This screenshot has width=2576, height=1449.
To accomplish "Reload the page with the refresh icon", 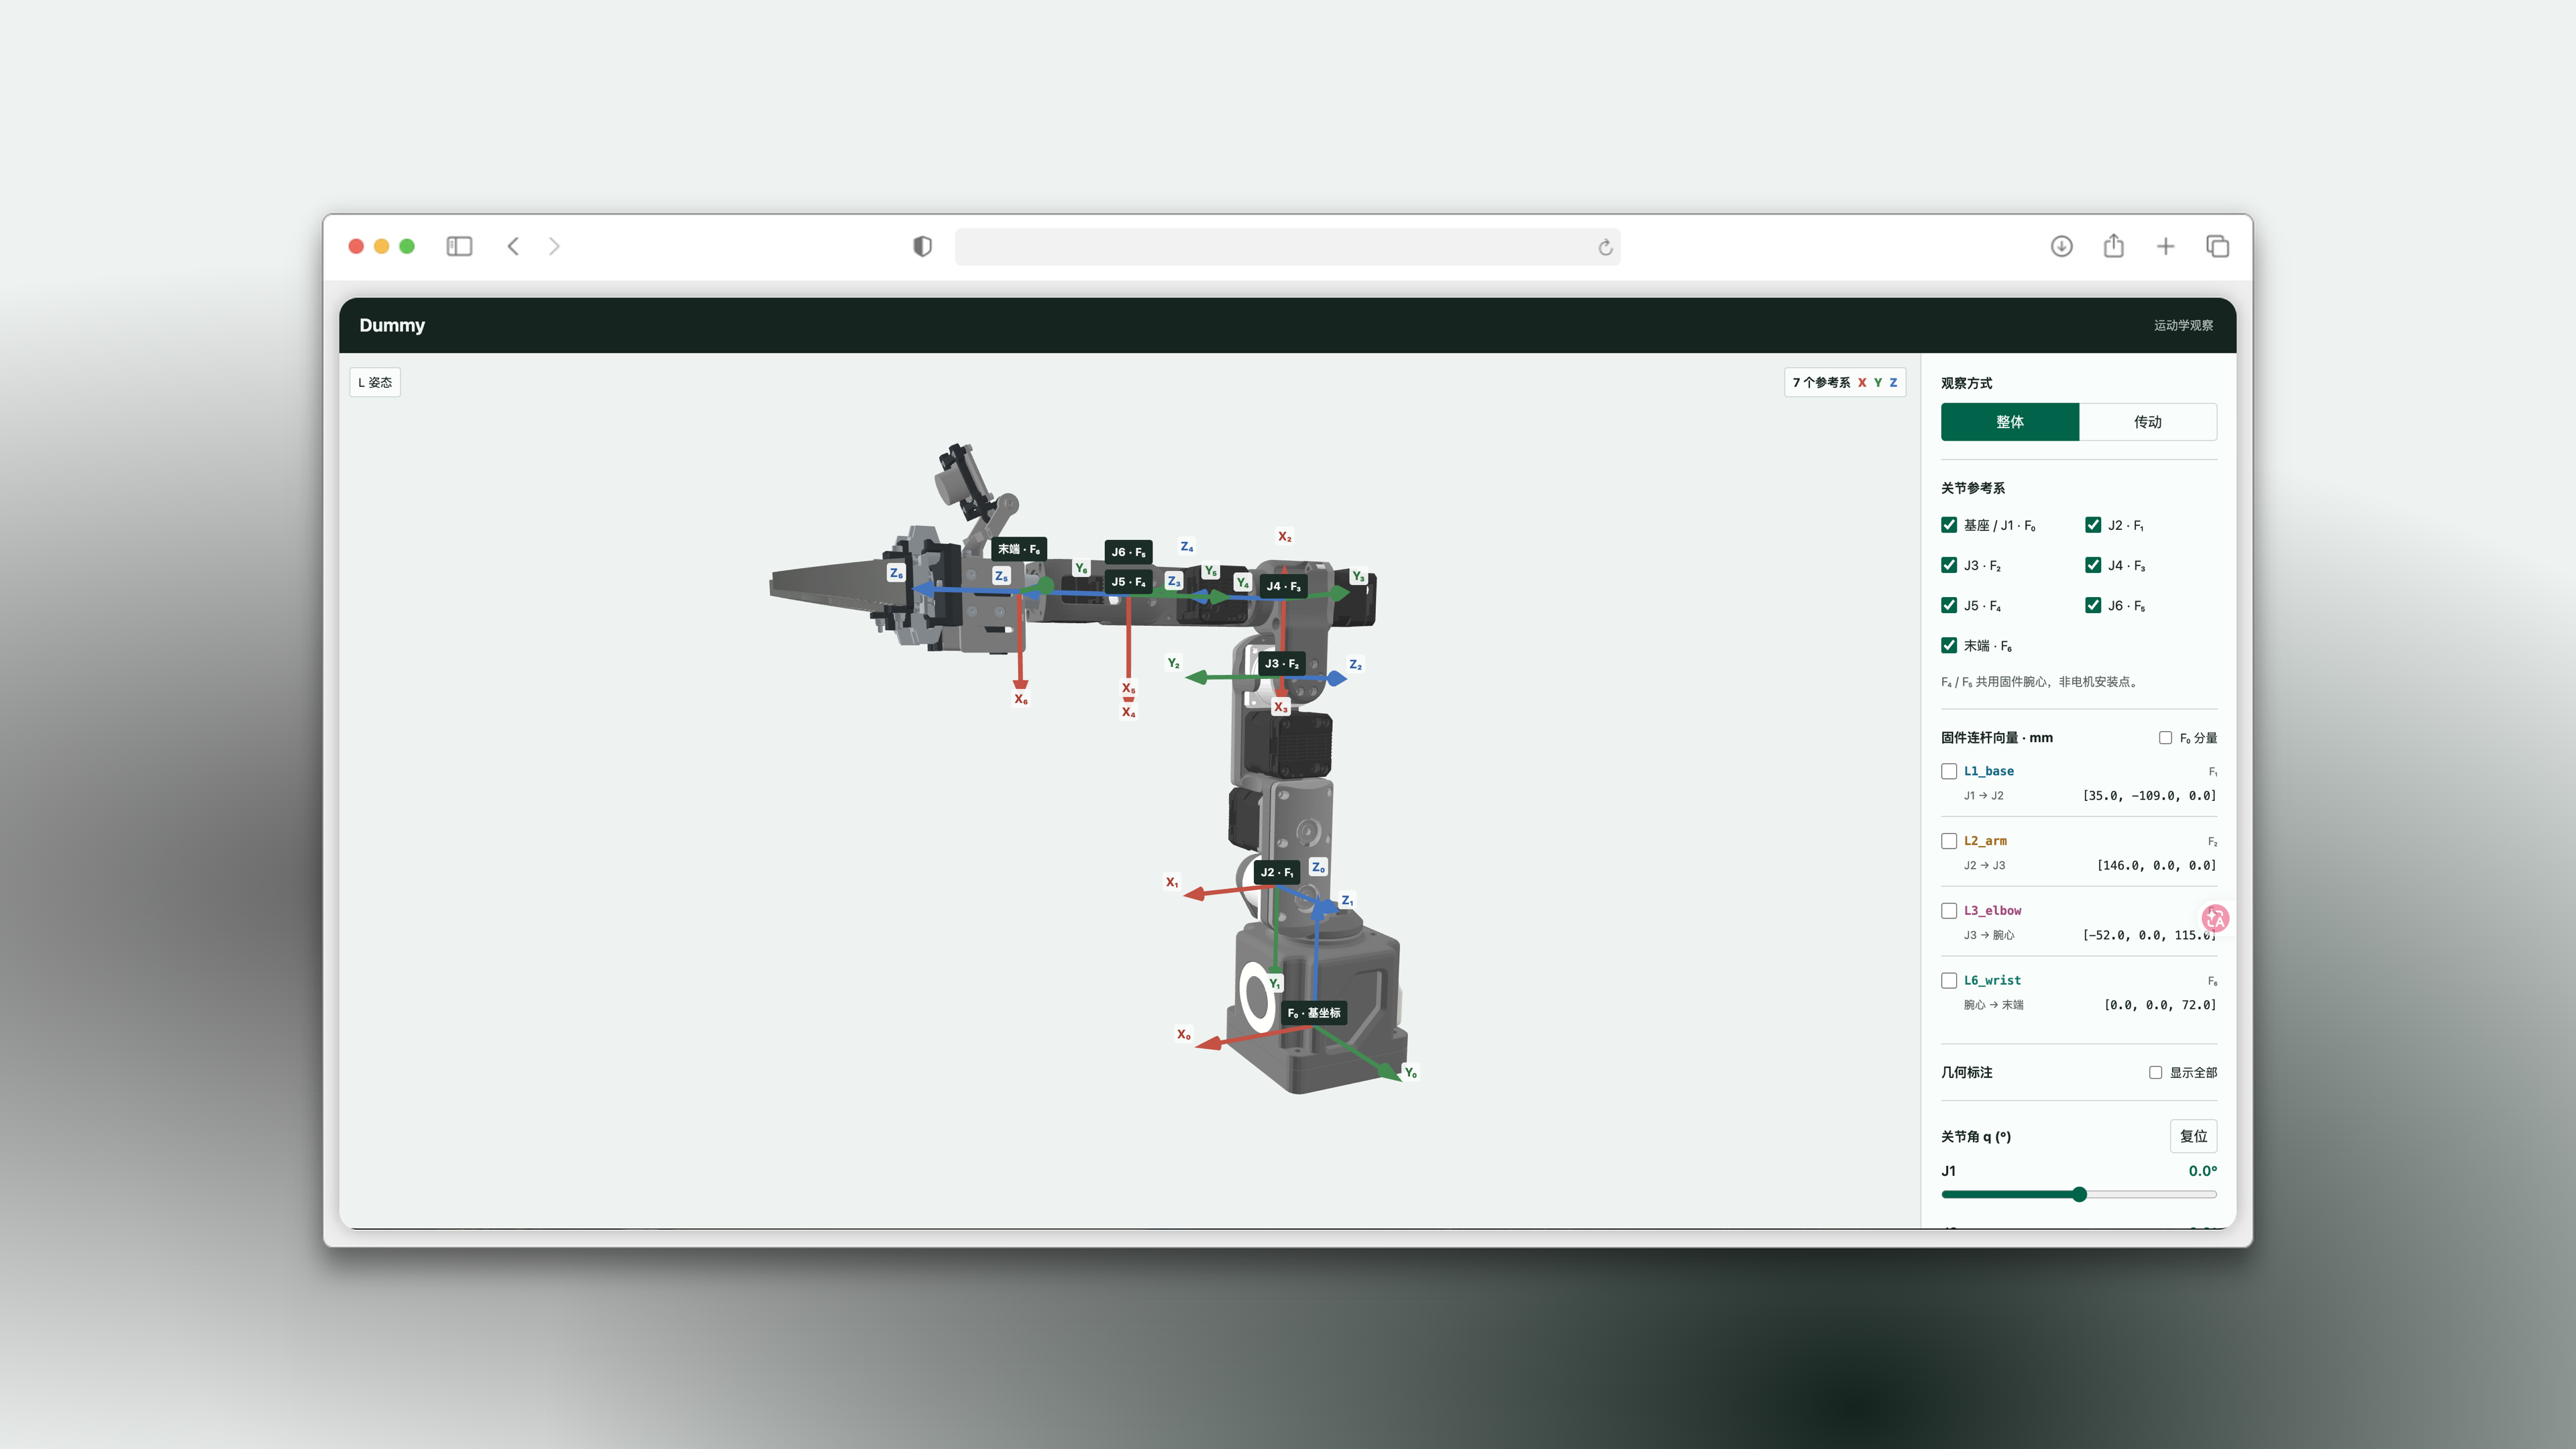I will point(1605,247).
